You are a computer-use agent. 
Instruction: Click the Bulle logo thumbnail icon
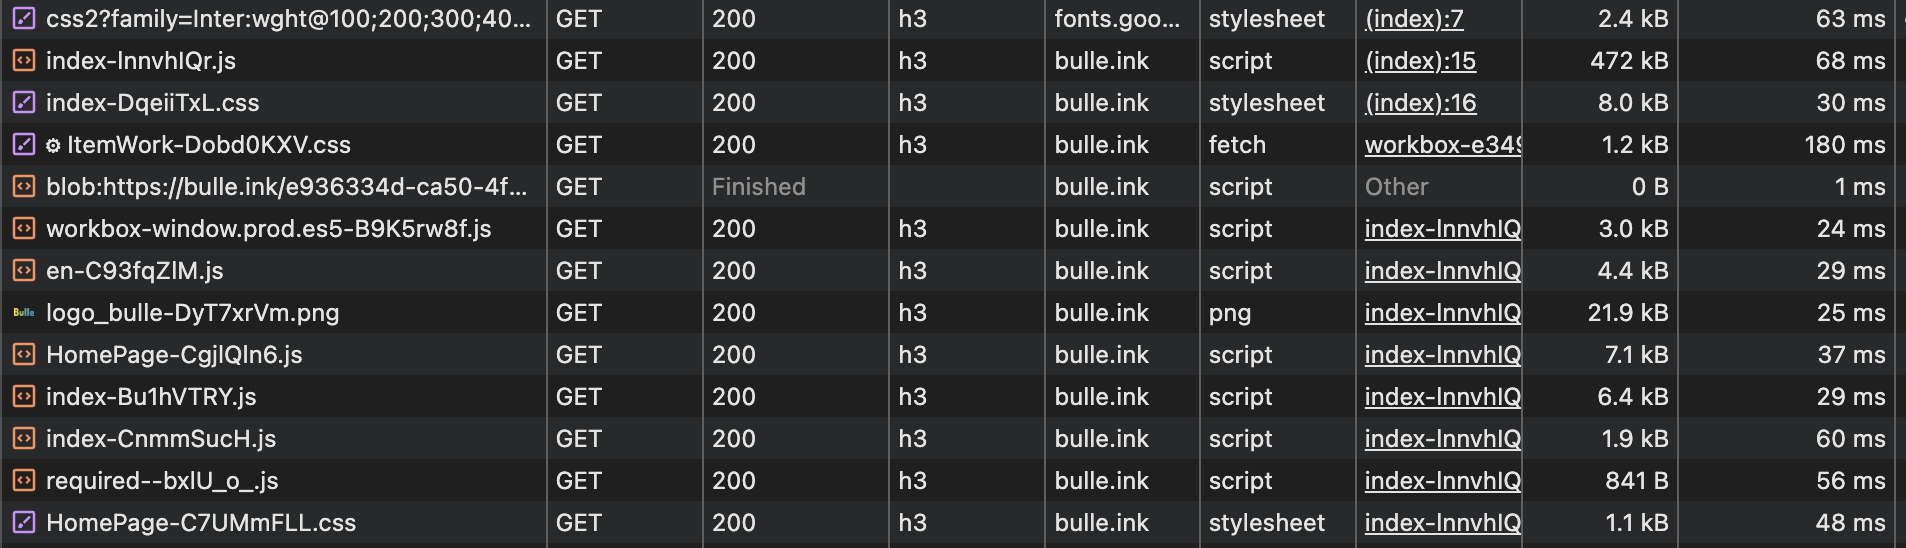pos(23,313)
